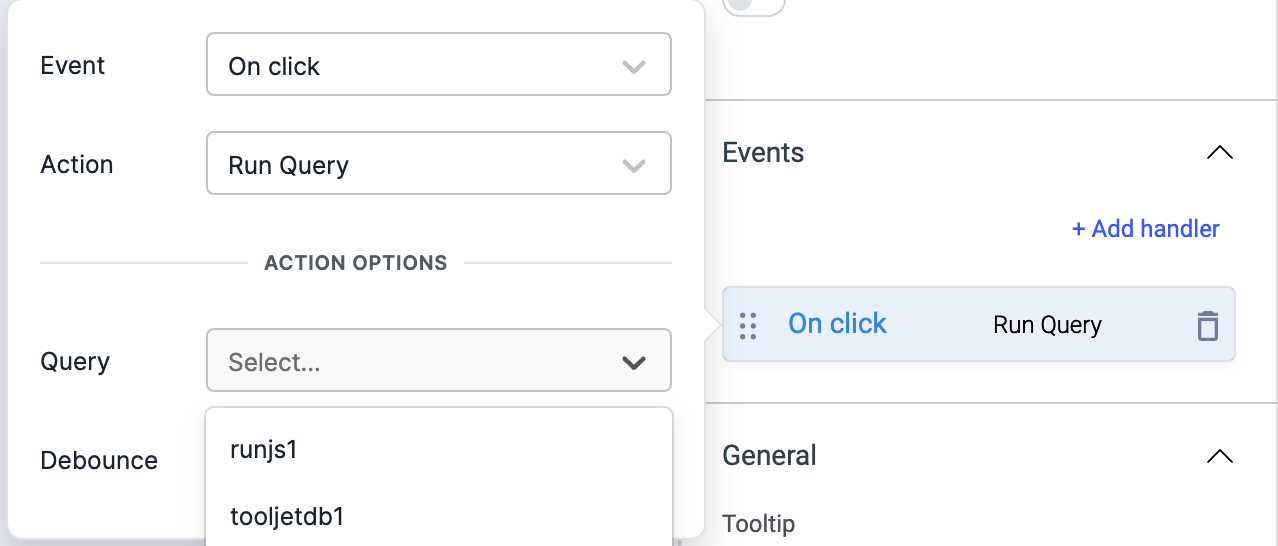This screenshot has width=1278, height=546.
Task: Delete the On click event handler
Action: tap(1207, 325)
